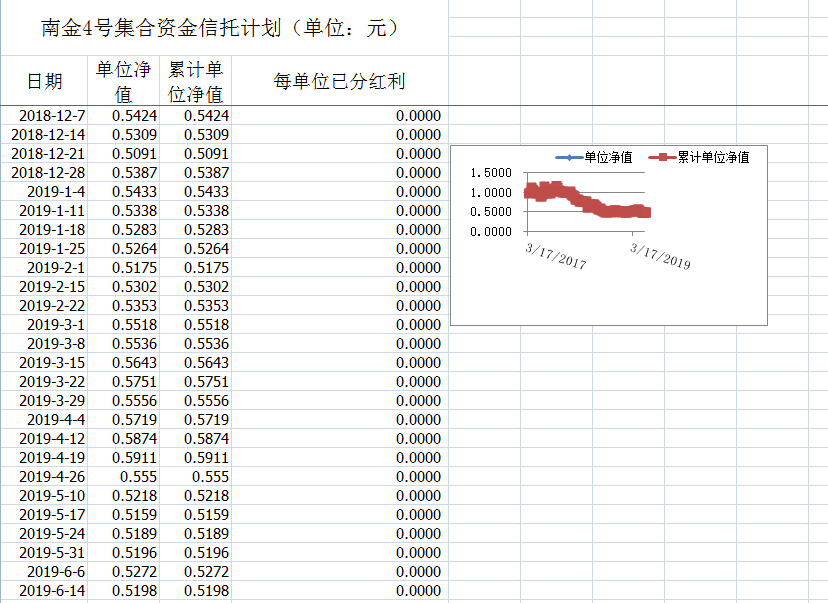828x603 pixels.
Task: Click 累计单位净值 value 0.5338 for 2019-1-11
Action: [195, 211]
